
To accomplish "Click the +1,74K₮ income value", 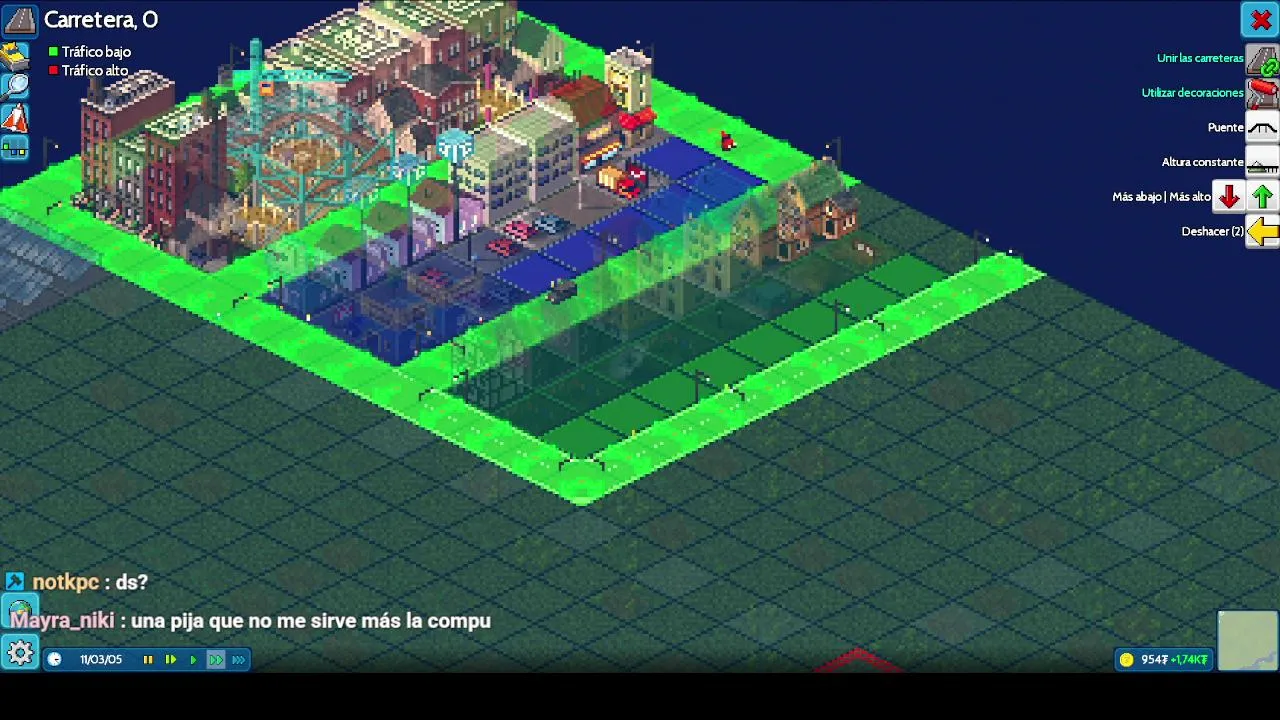I will pyautogui.click(x=1190, y=659).
